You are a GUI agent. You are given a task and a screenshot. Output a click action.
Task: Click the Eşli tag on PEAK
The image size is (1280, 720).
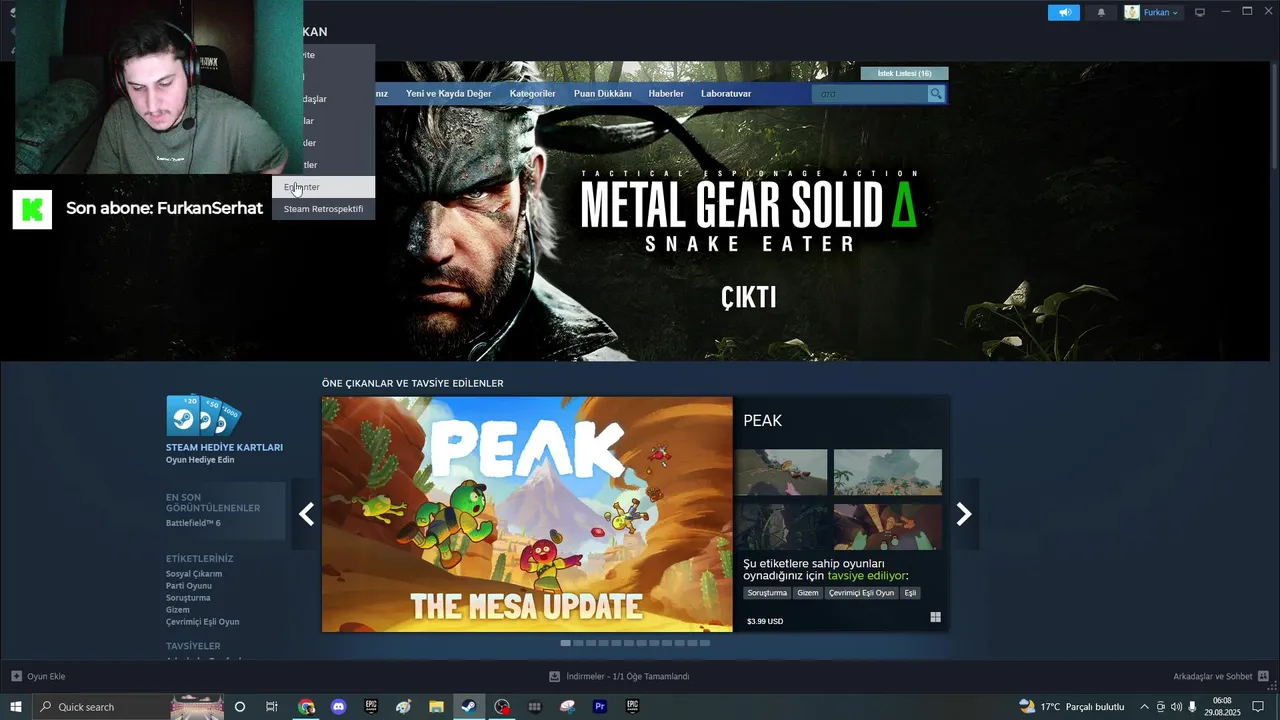click(x=910, y=593)
